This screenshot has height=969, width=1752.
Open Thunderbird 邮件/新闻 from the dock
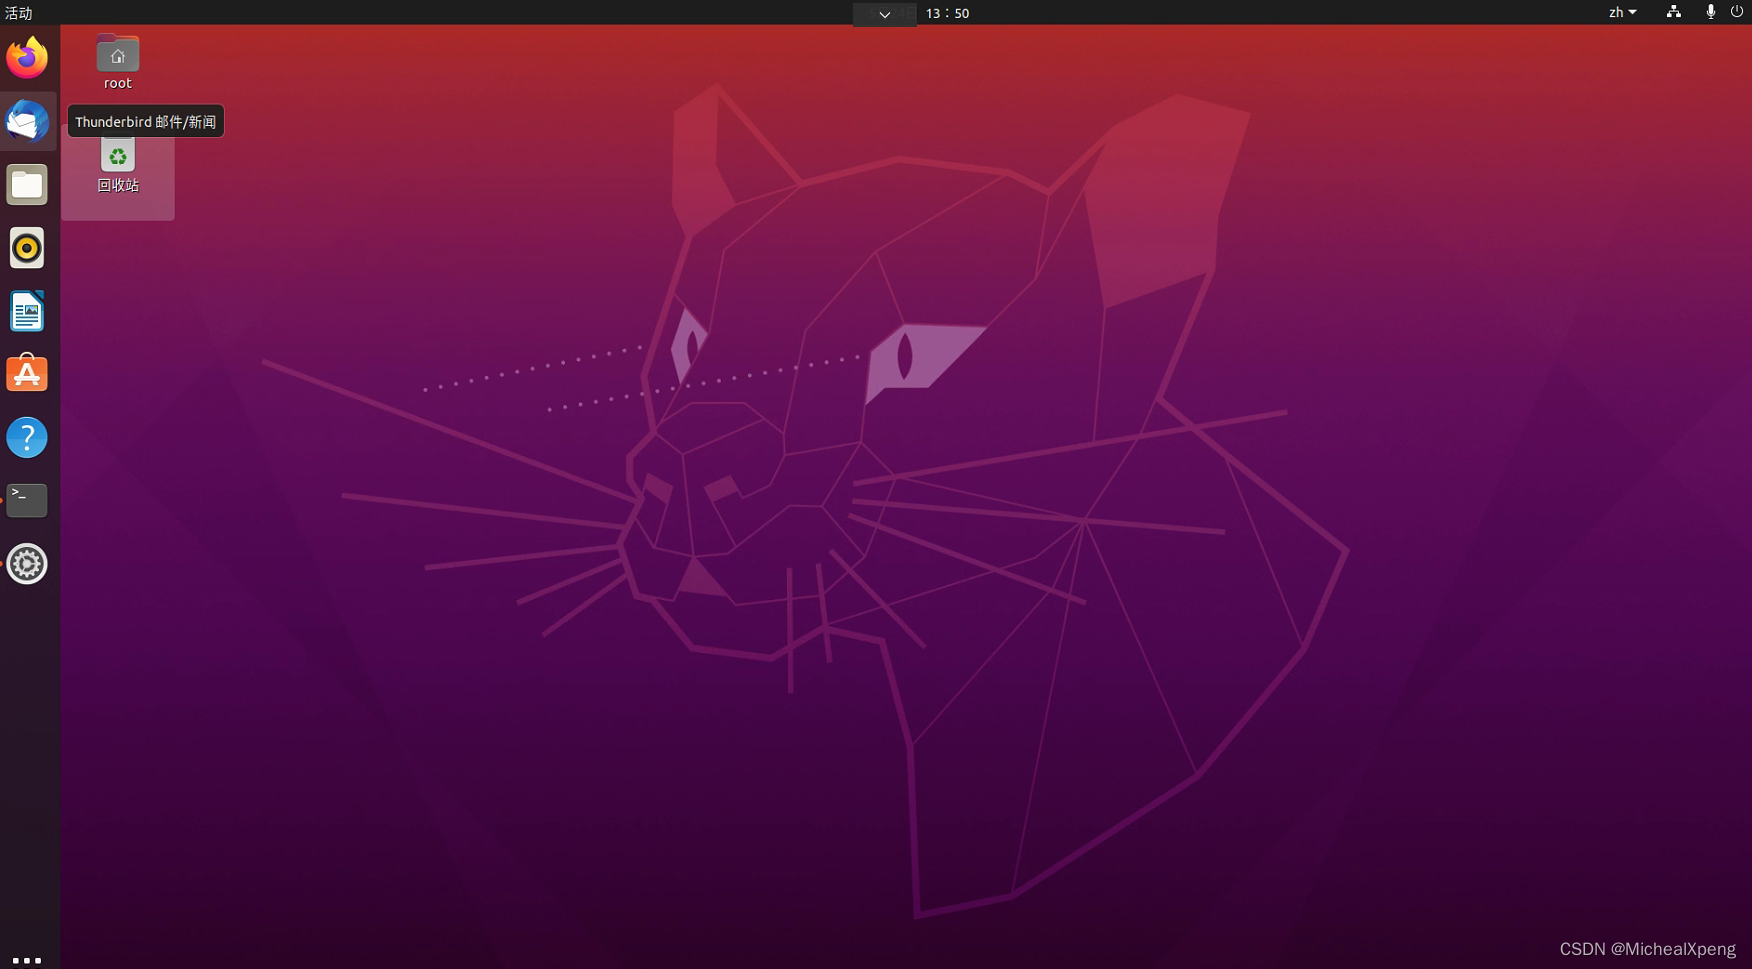point(26,121)
